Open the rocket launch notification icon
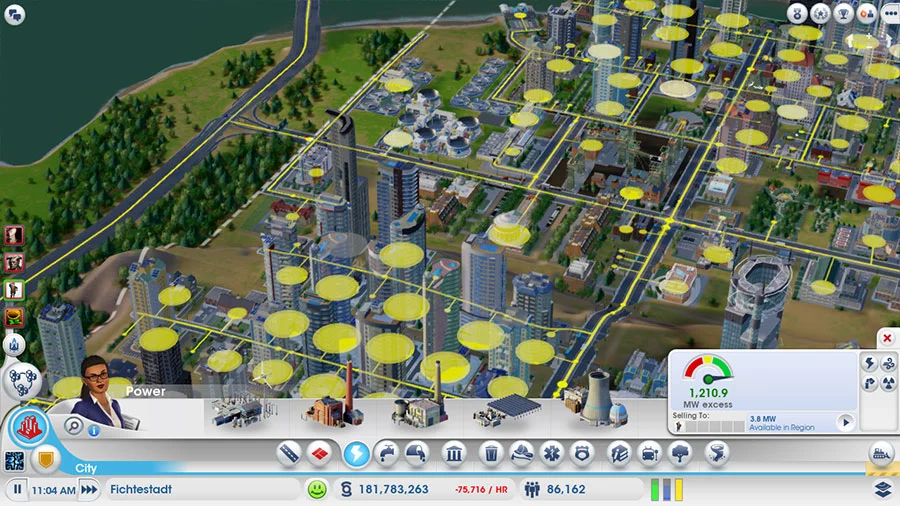The height and width of the screenshot is (506, 900). (x=14, y=345)
